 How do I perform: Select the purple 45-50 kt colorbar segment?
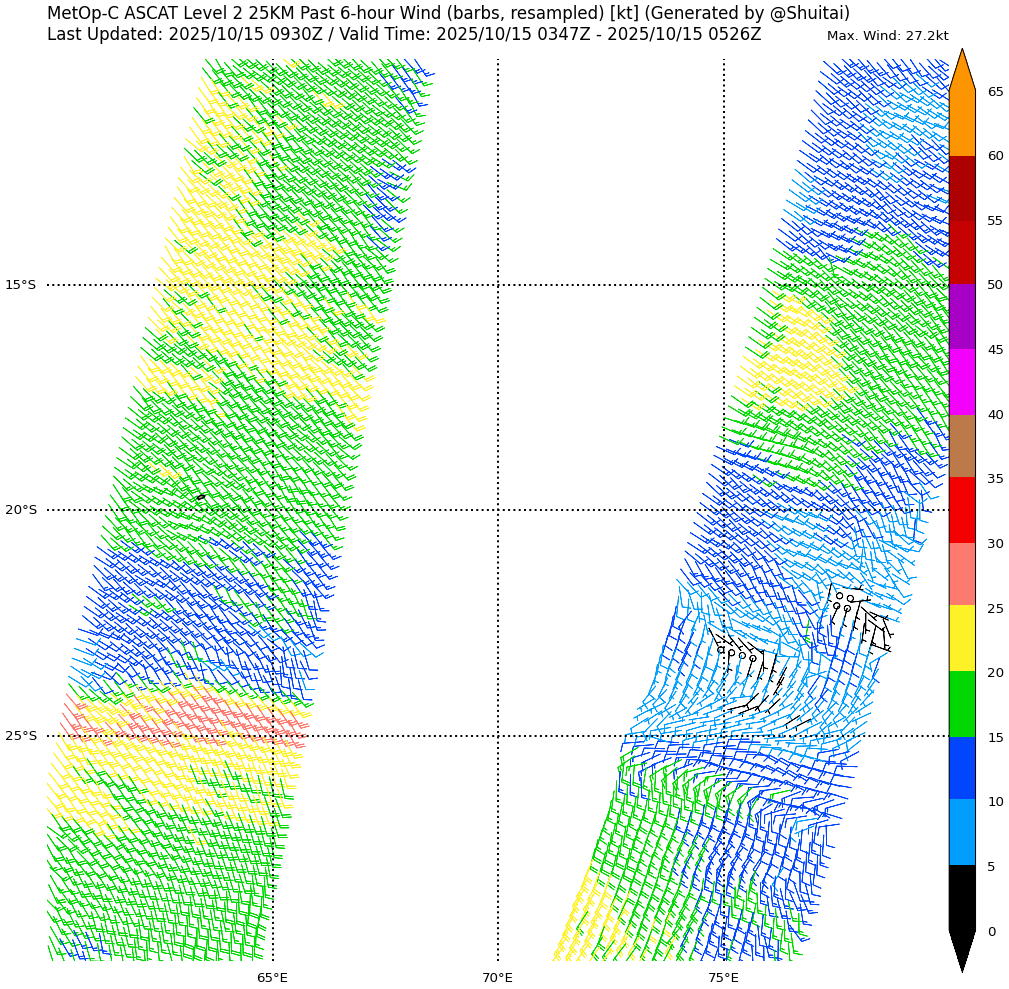(961, 317)
